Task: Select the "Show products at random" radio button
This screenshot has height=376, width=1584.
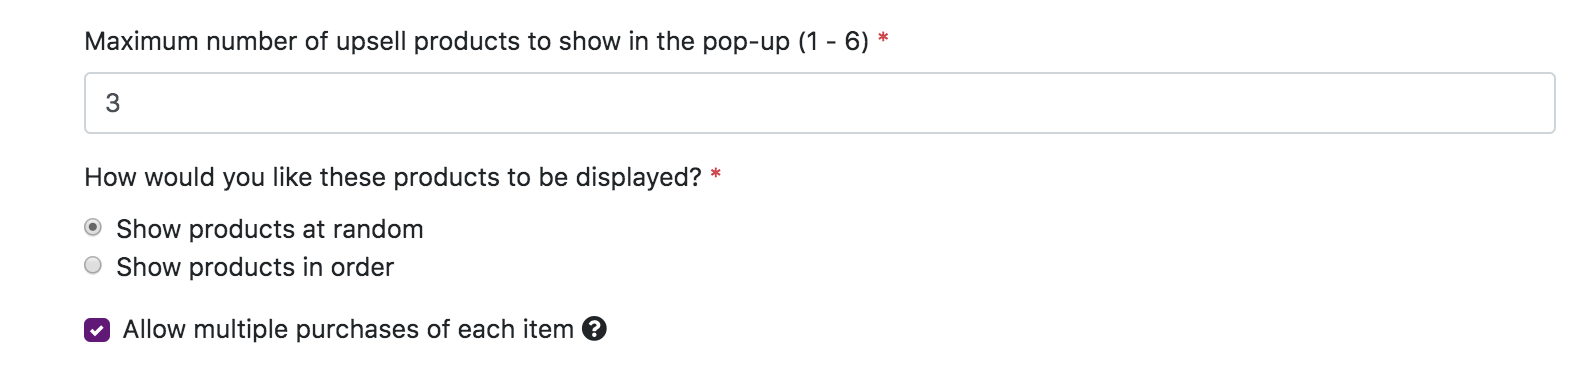Action: 93,228
